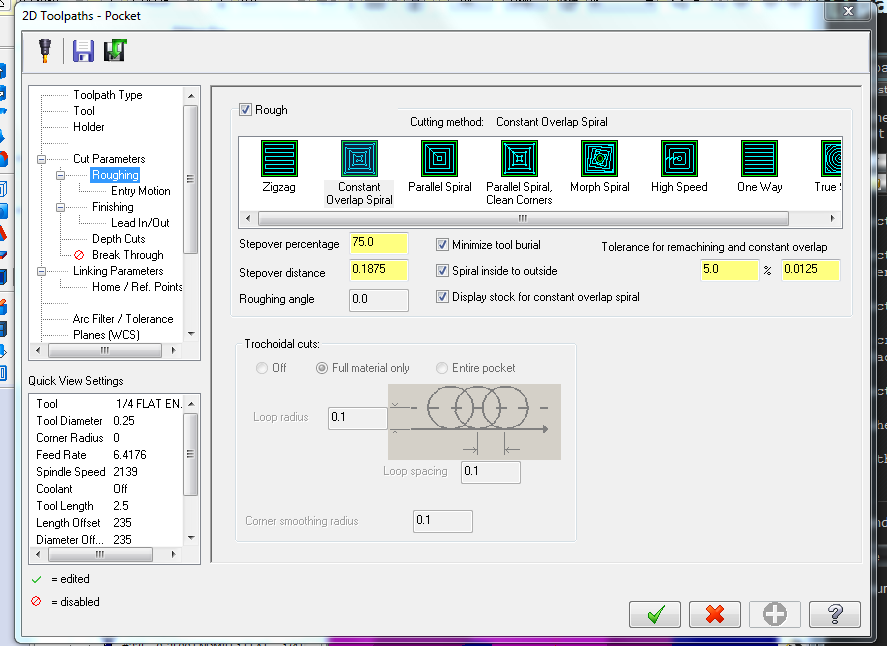
Task: Pick the Morph Spiral cutting method
Action: coord(599,159)
